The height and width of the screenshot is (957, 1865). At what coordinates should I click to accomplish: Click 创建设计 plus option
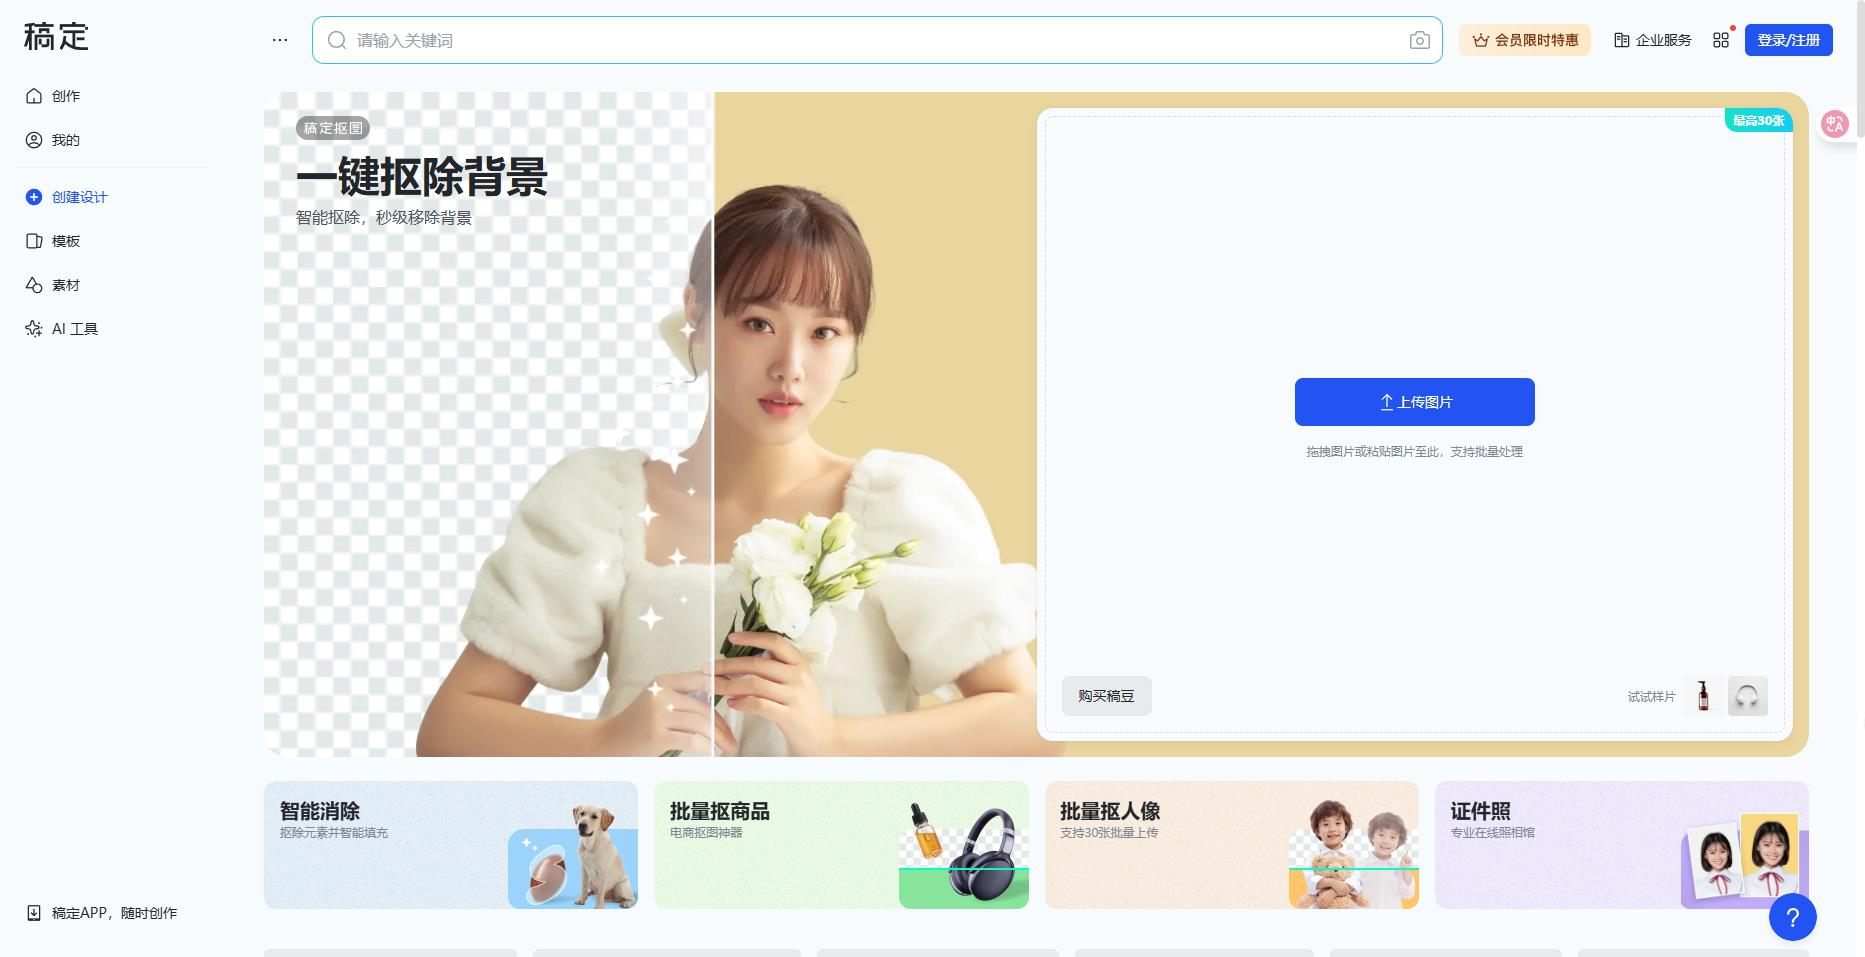tap(78, 197)
